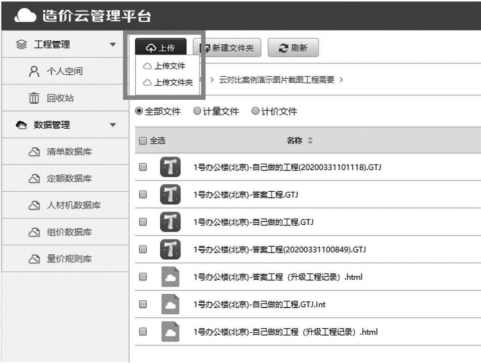
Task: Open 个人空间 in the sidebar
Action: (x=65, y=71)
